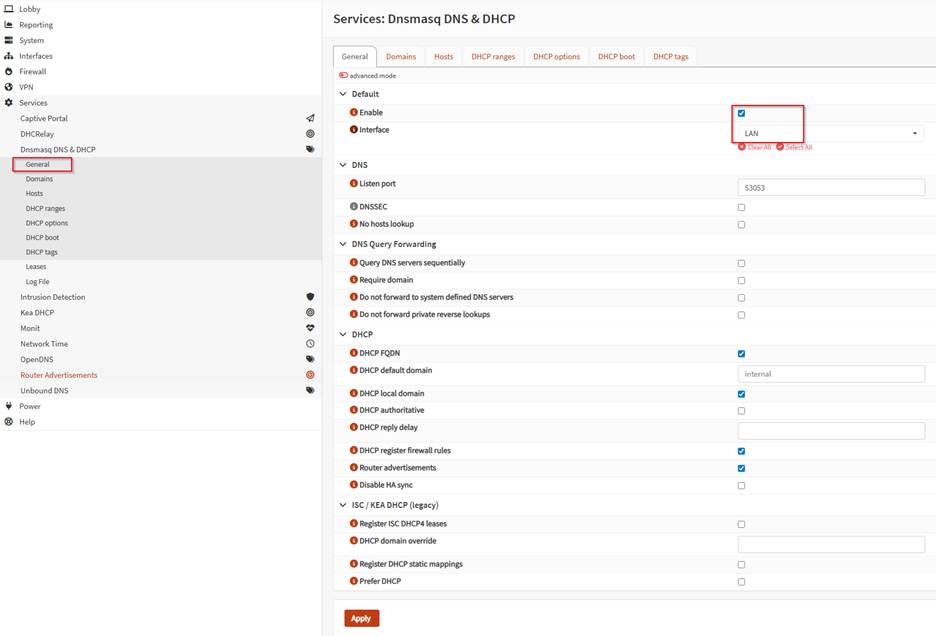Click the Firewall flame icon in sidebar

pyautogui.click(x=9, y=72)
